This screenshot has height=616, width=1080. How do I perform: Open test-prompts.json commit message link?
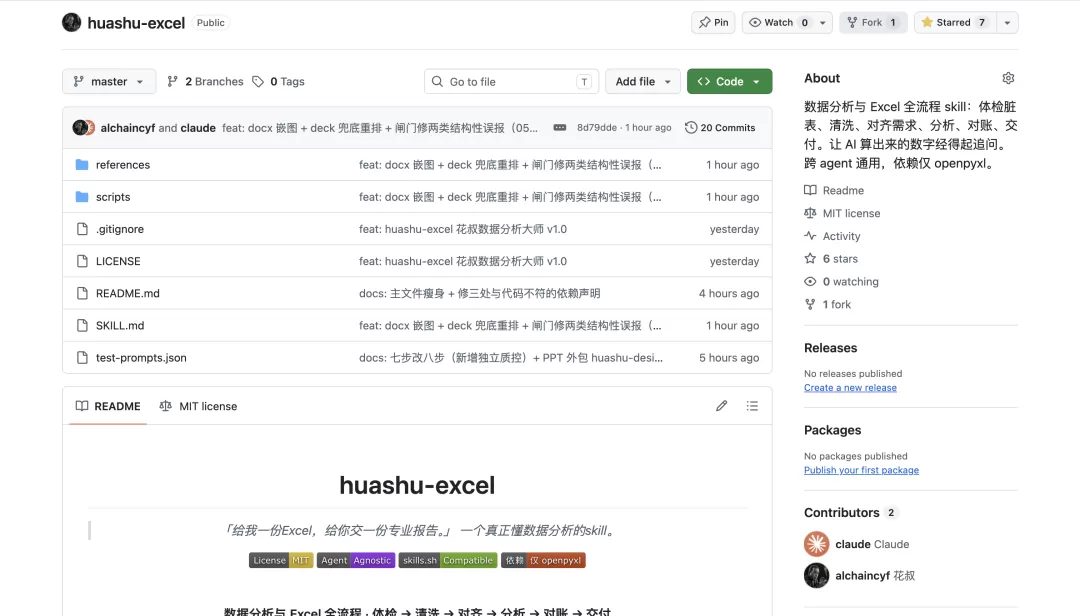coord(510,358)
